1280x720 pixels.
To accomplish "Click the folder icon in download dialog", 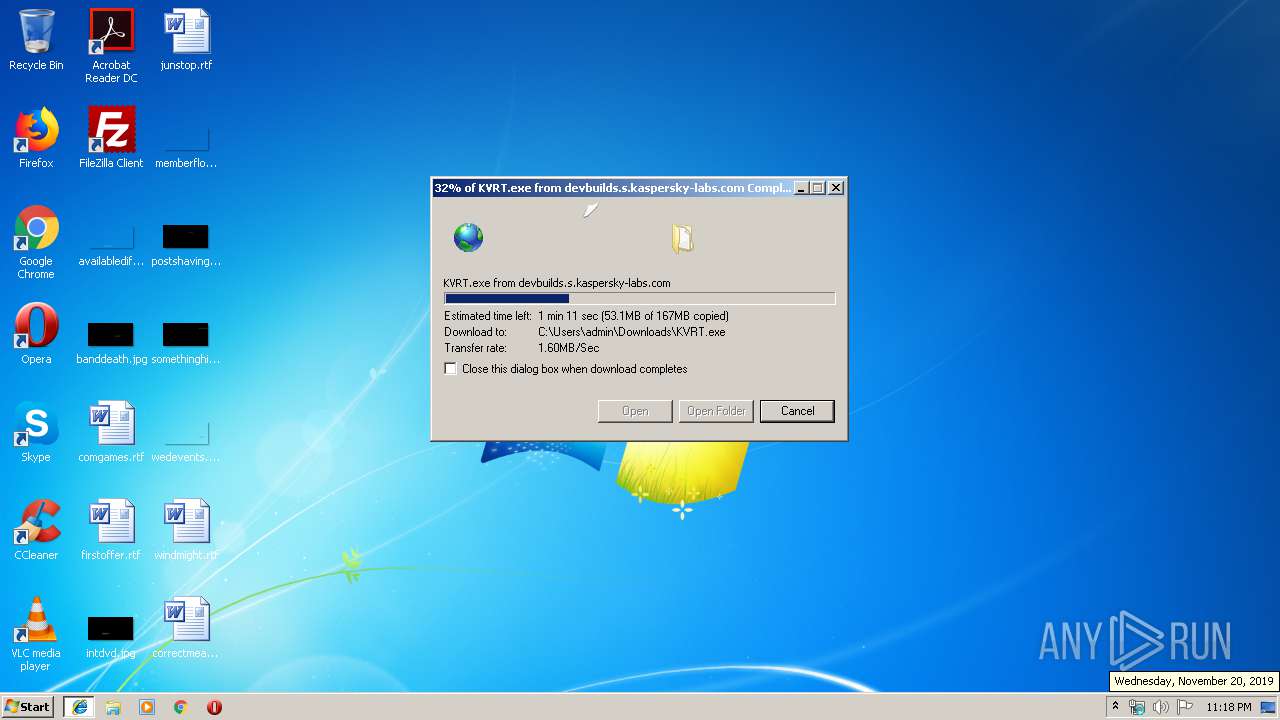I will [x=682, y=237].
